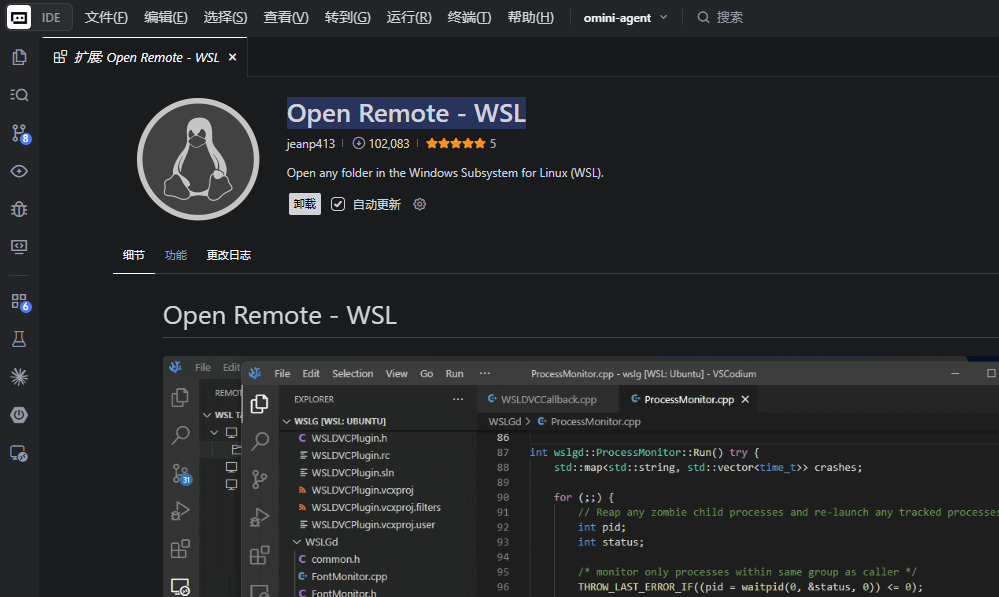
Task: Open Source Control with 8 badge
Action: click(20, 133)
